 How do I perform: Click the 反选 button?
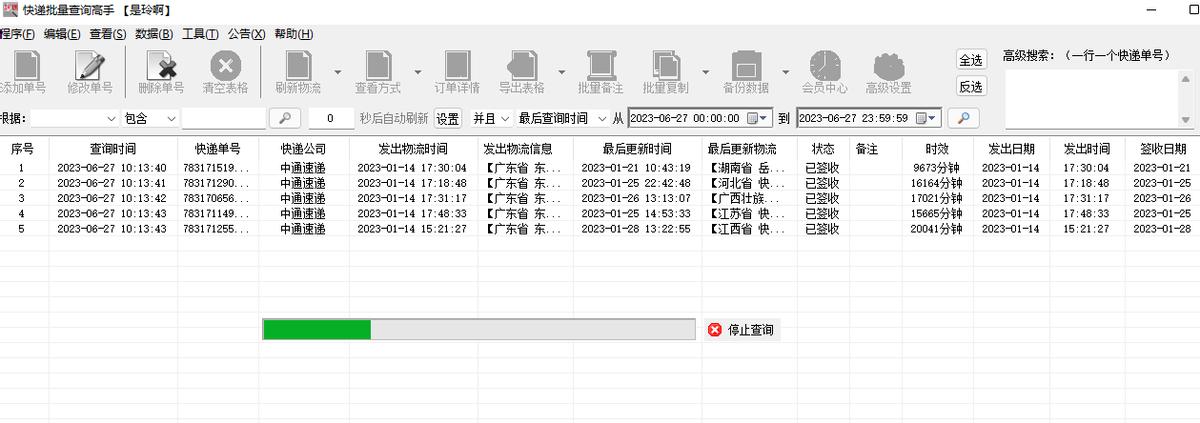coord(971,87)
